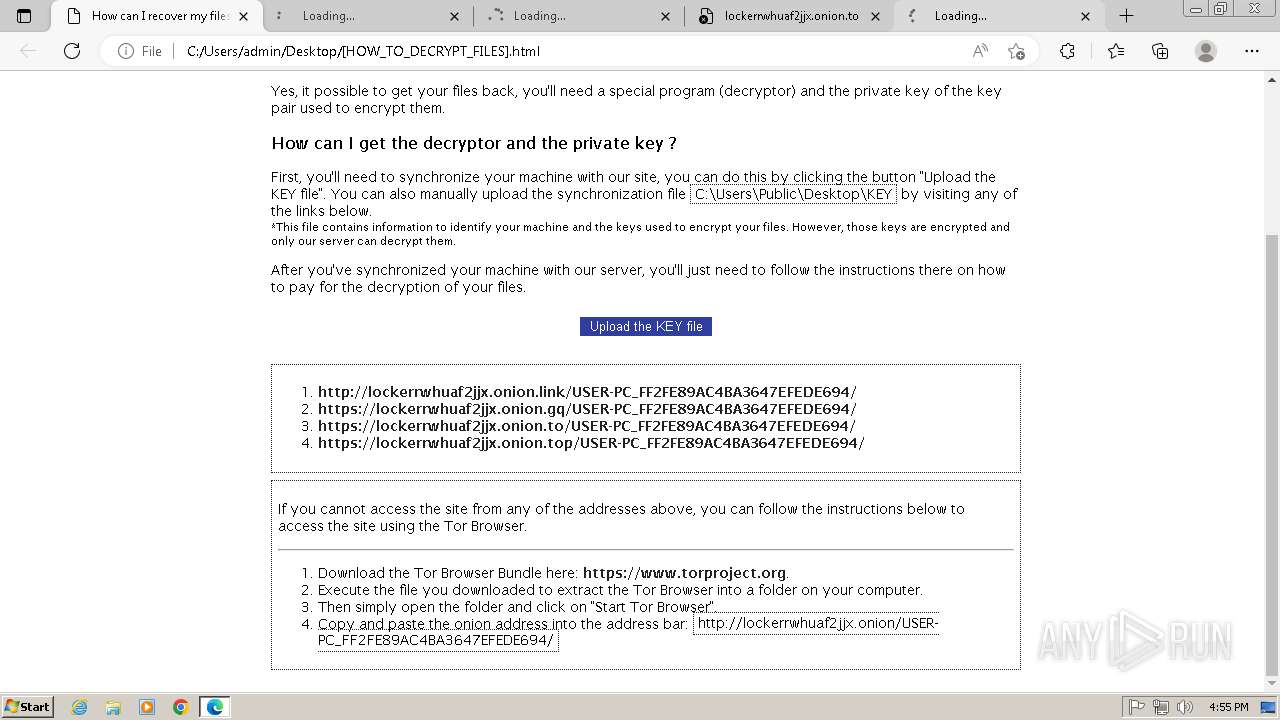Open Settings and more menu
Screen dimensions: 1280x720
click(1252, 51)
